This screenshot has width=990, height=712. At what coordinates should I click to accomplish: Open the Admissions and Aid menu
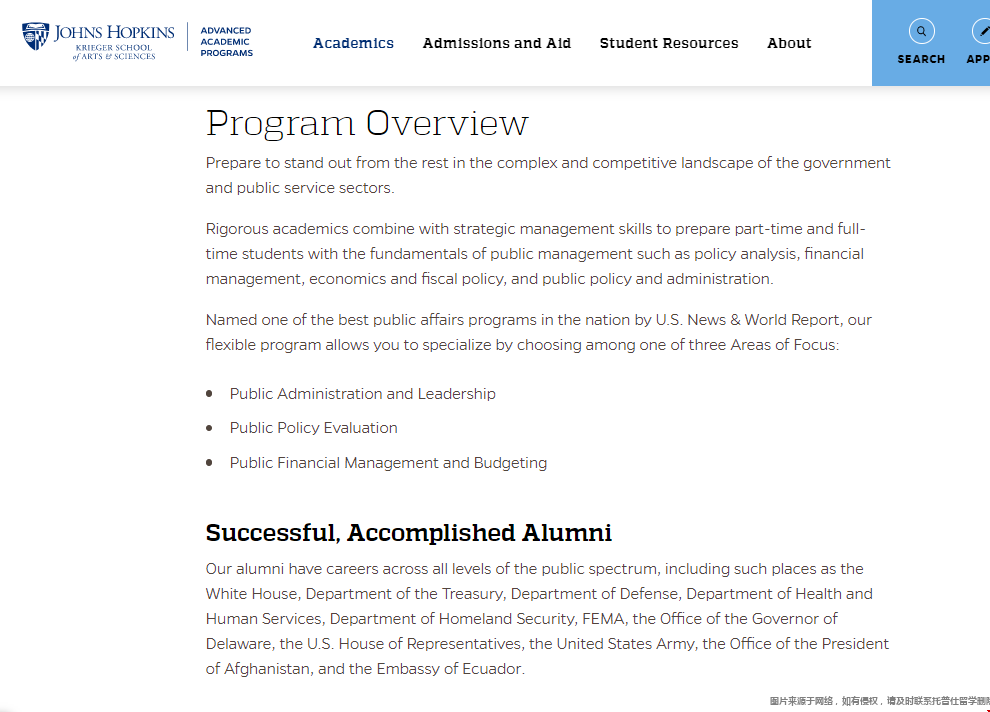tap(496, 43)
